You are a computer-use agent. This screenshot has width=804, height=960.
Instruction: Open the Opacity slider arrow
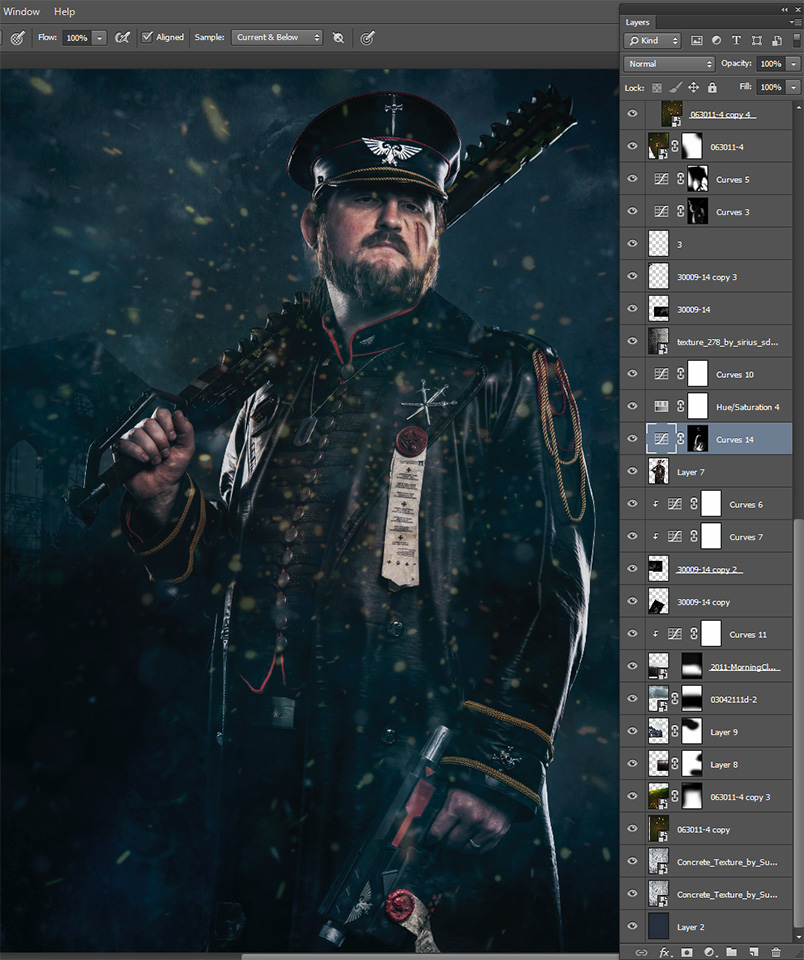point(794,64)
